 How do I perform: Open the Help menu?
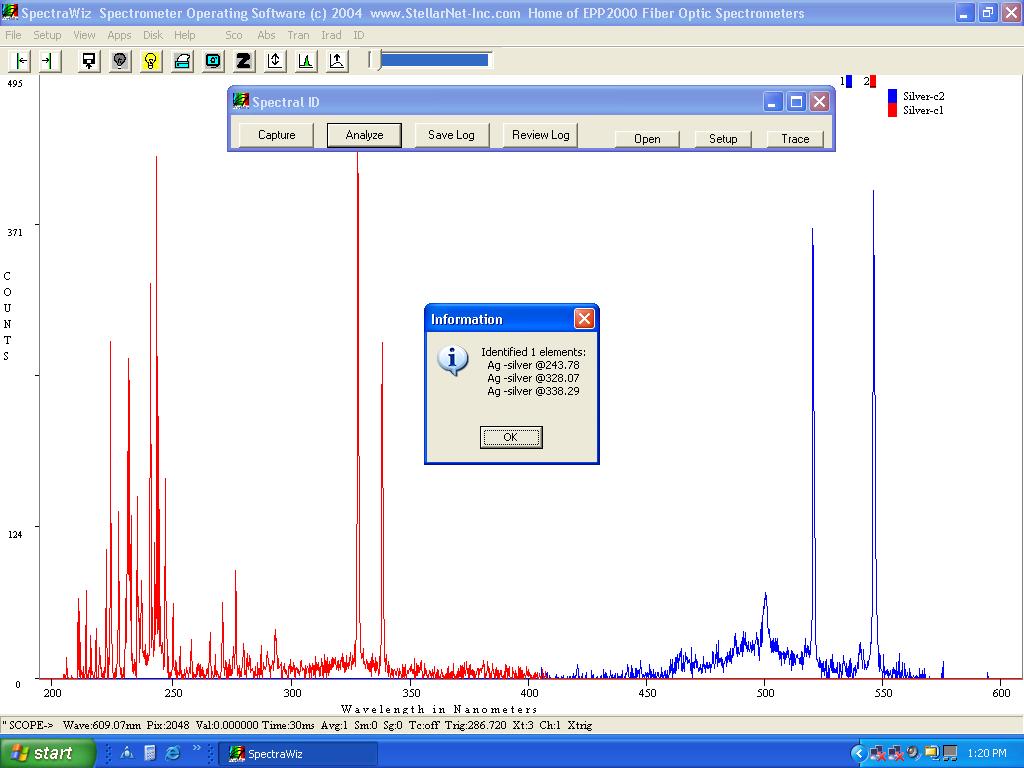click(x=185, y=35)
